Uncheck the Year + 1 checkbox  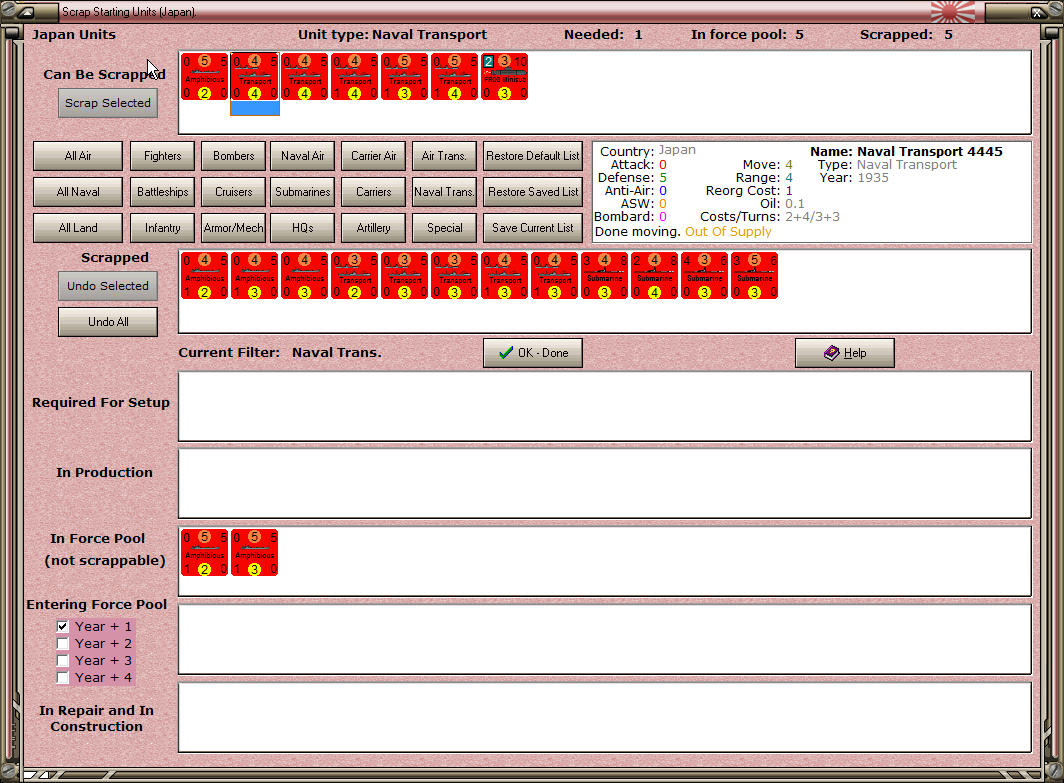pyautogui.click(x=62, y=626)
